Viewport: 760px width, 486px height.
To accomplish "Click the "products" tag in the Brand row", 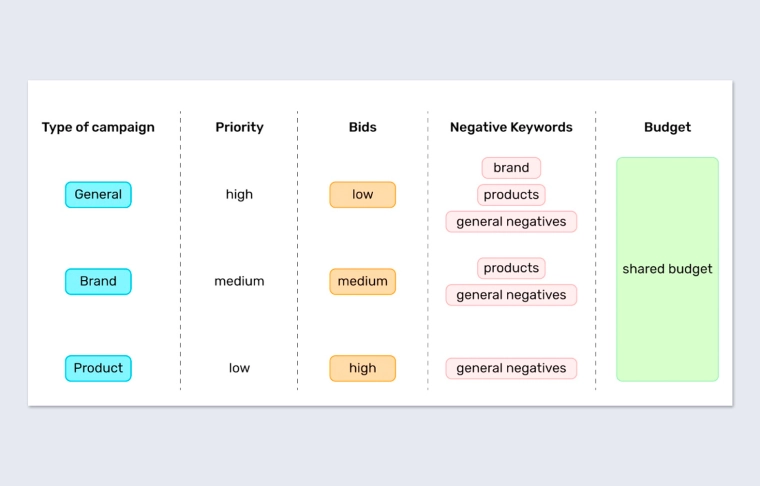I will coord(511,268).
